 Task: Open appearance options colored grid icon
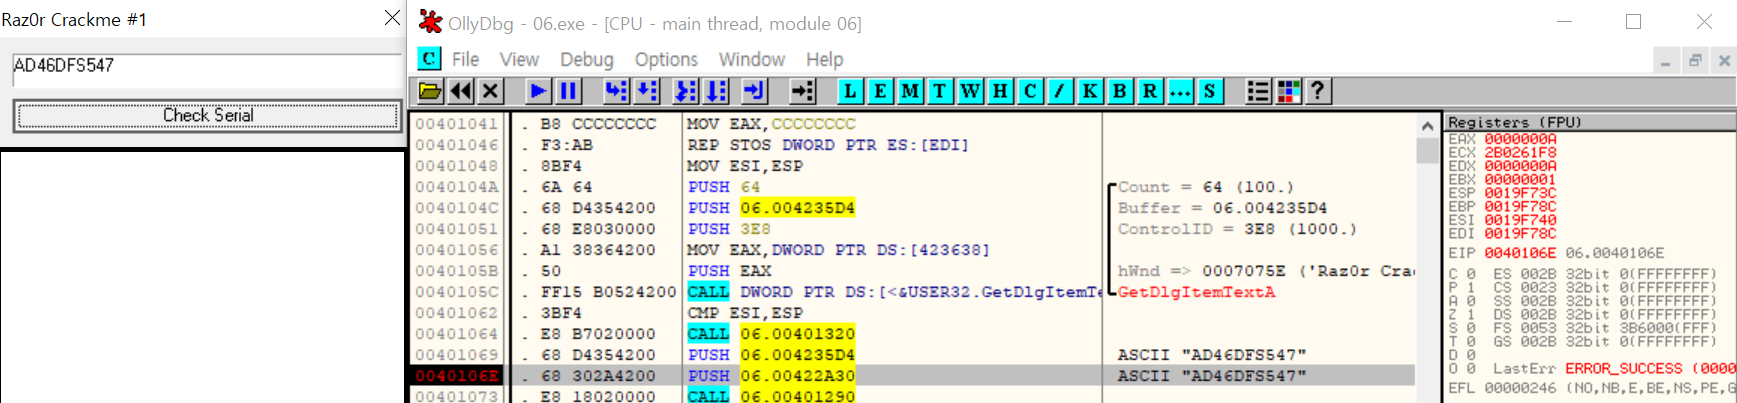coord(1289,92)
